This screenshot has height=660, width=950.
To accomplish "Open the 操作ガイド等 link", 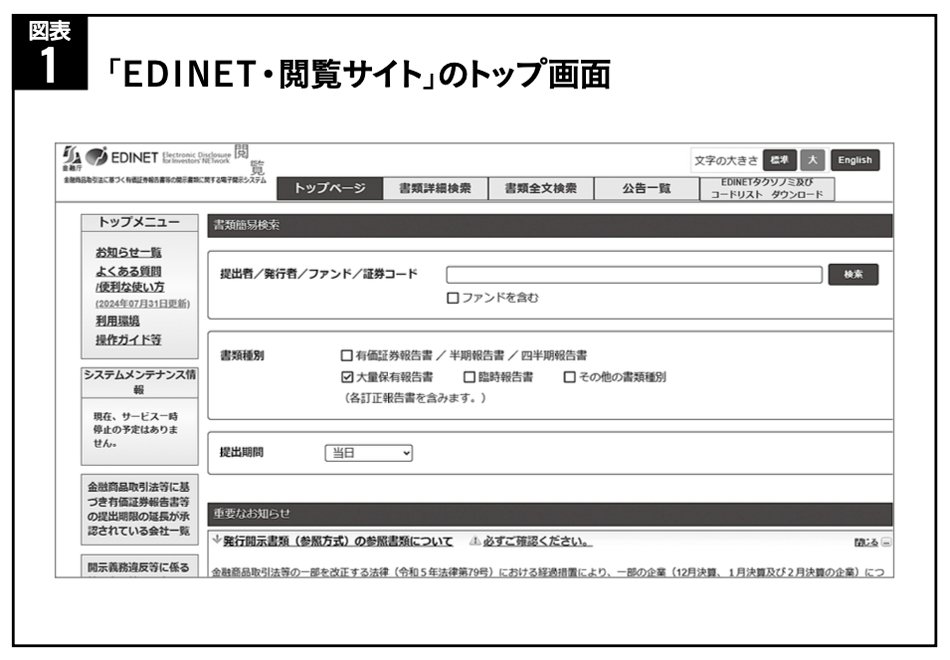I will tap(128, 340).
